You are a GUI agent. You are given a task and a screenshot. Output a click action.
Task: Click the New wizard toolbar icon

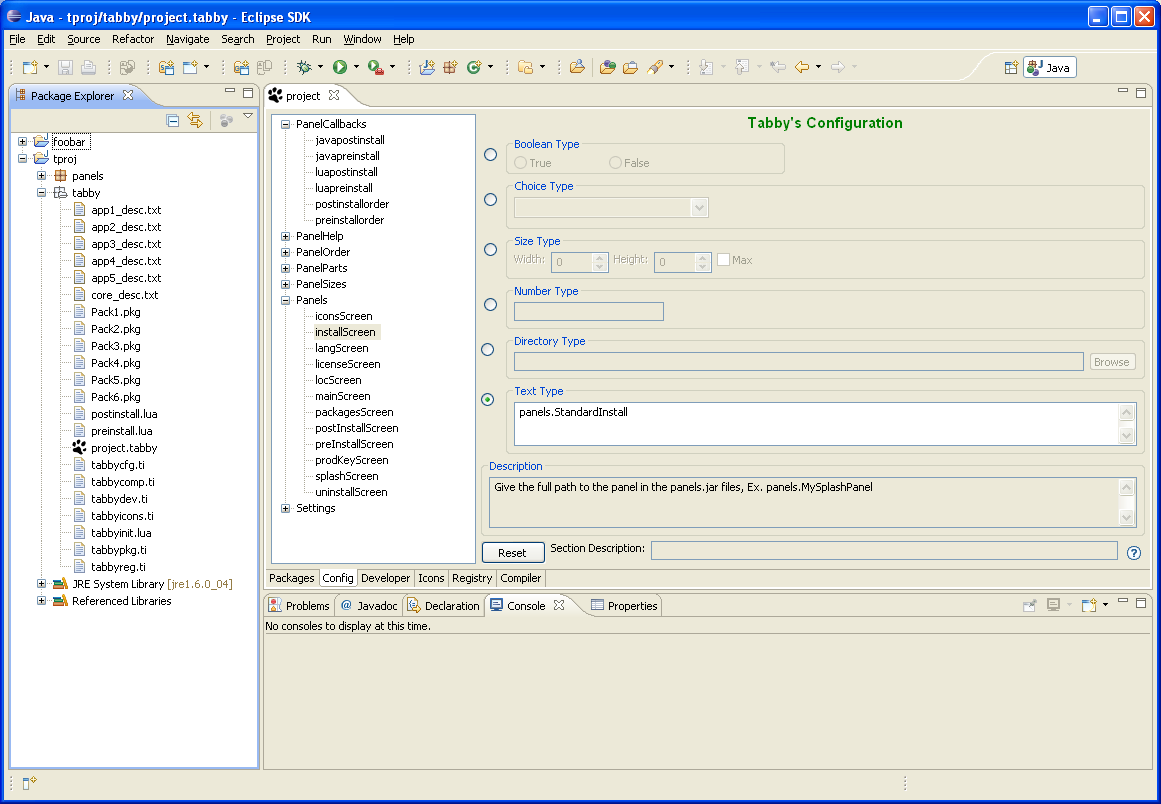pos(30,67)
